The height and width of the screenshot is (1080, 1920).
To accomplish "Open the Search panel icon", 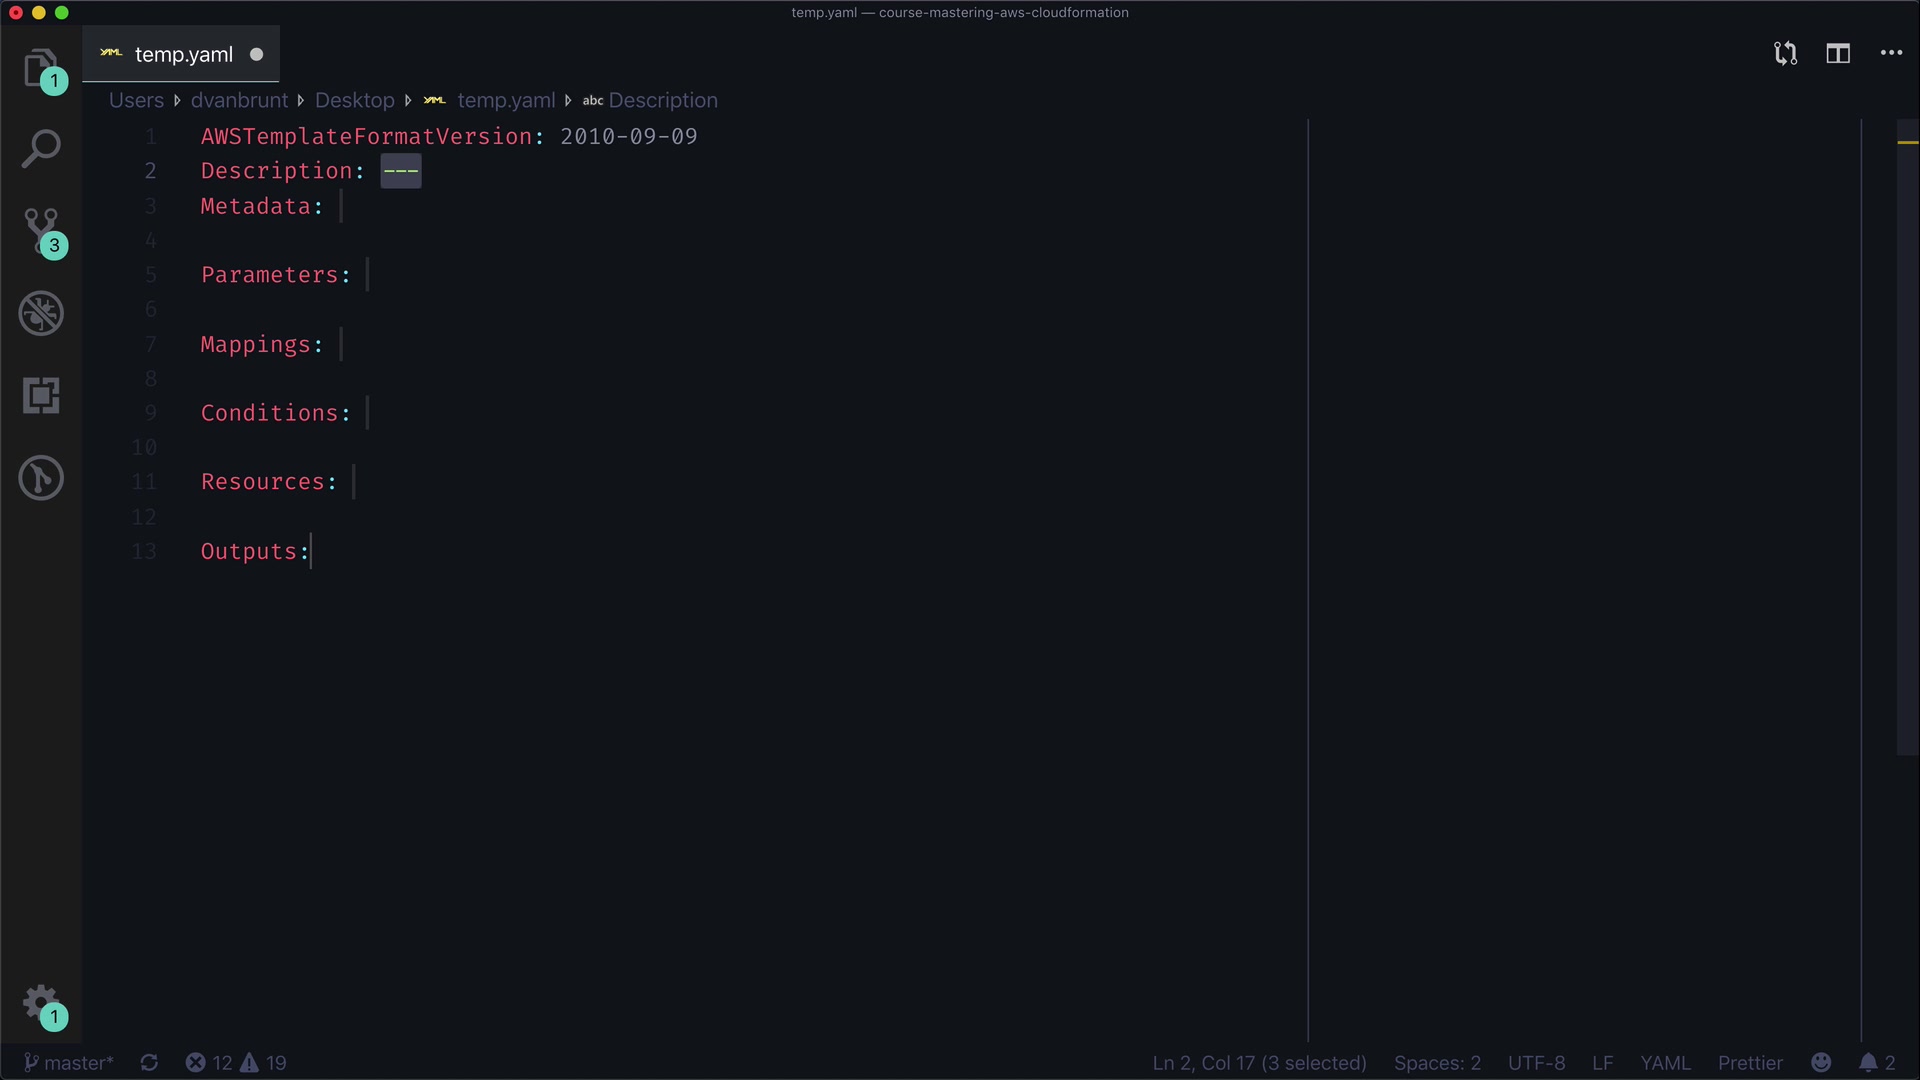I will [41, 149].
